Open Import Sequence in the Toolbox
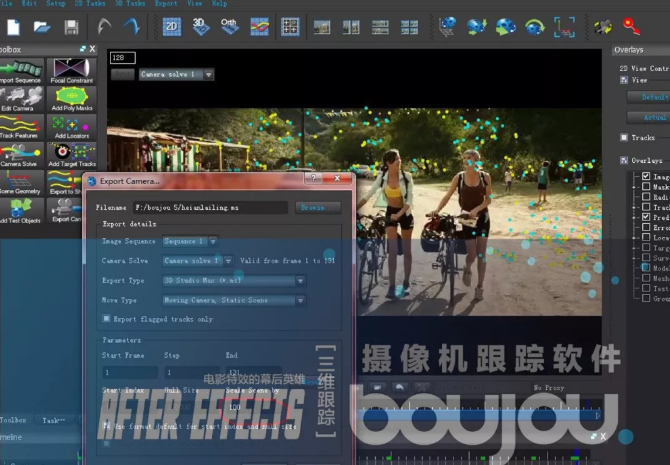670x465 pixels. 21,71
